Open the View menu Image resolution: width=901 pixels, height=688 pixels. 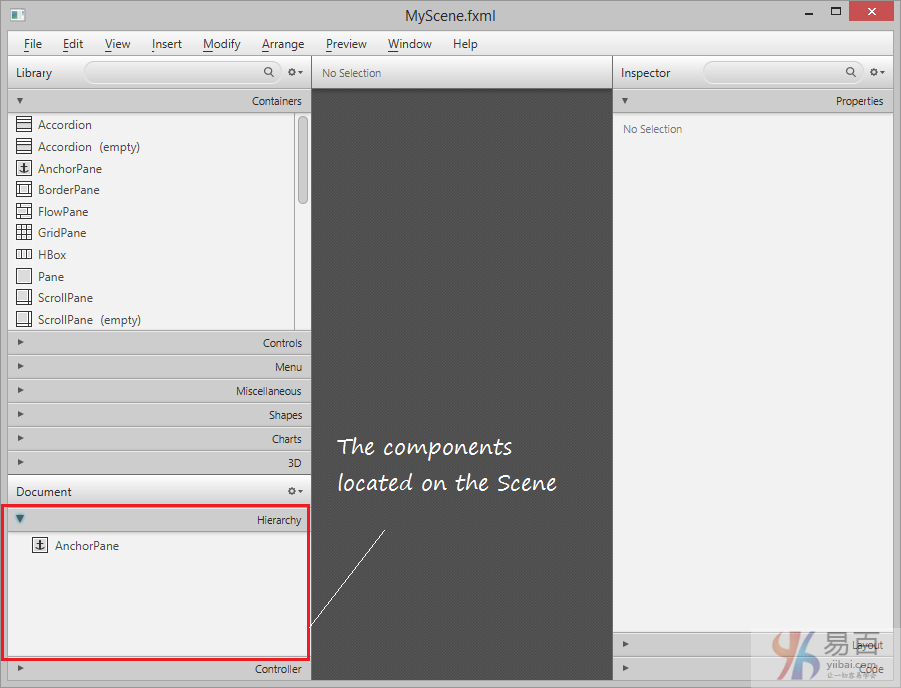[x=117, y=44]
